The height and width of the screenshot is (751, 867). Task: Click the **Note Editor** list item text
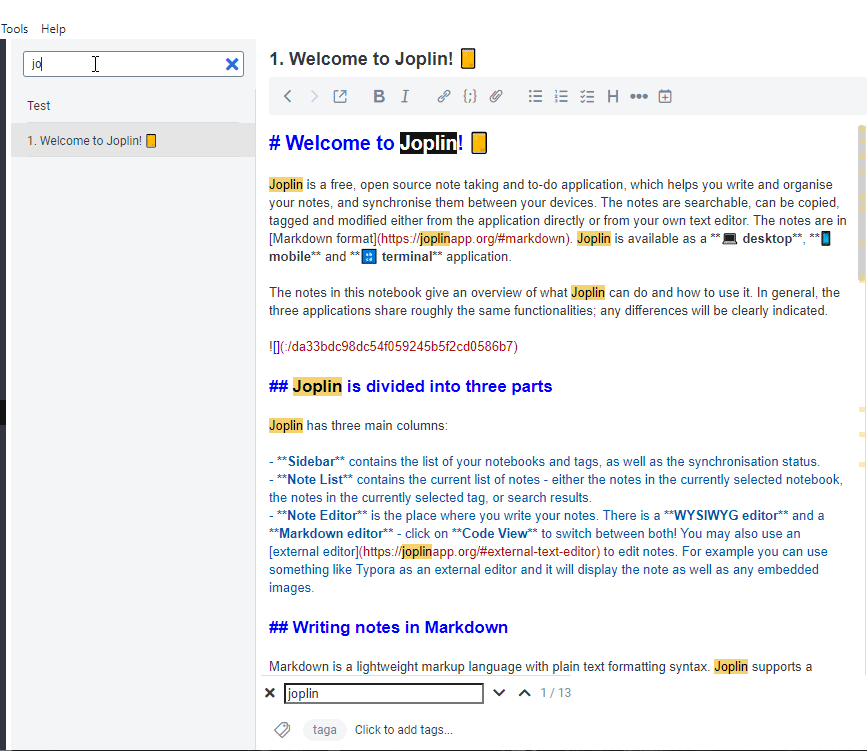(x=549, y=551)
